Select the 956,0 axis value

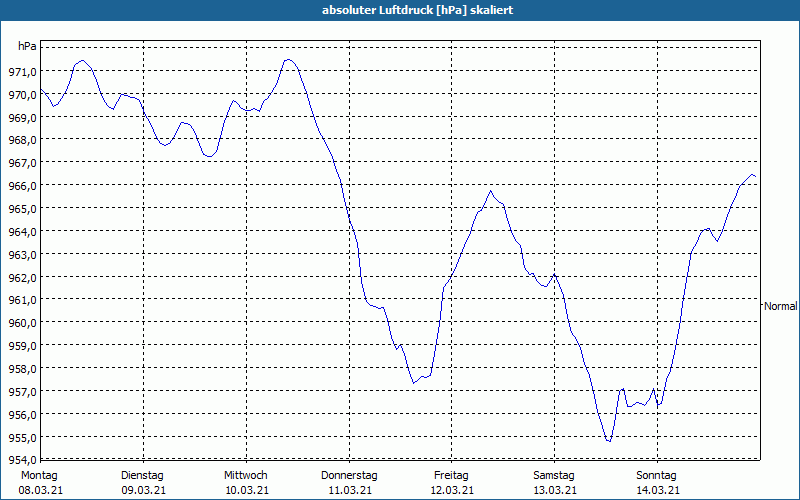[22, 415]
